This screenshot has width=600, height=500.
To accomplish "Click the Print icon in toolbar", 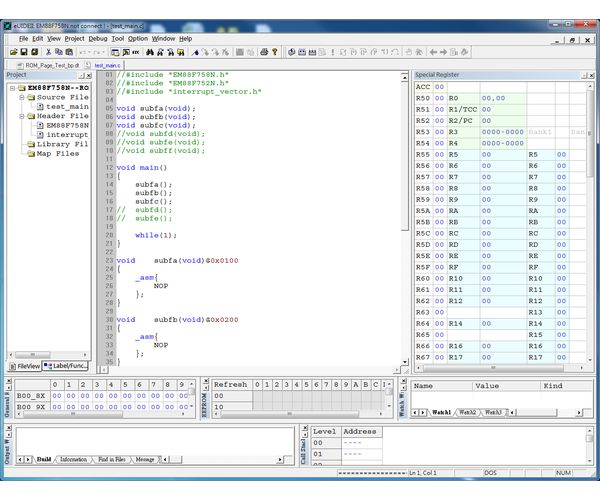I will [x=263, y=51].
